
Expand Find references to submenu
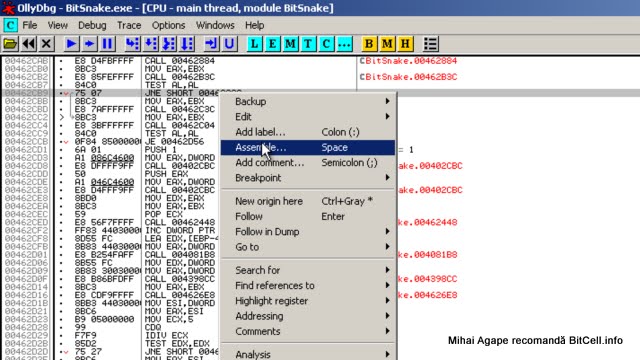pyautogui.click(x=308, y=285)
